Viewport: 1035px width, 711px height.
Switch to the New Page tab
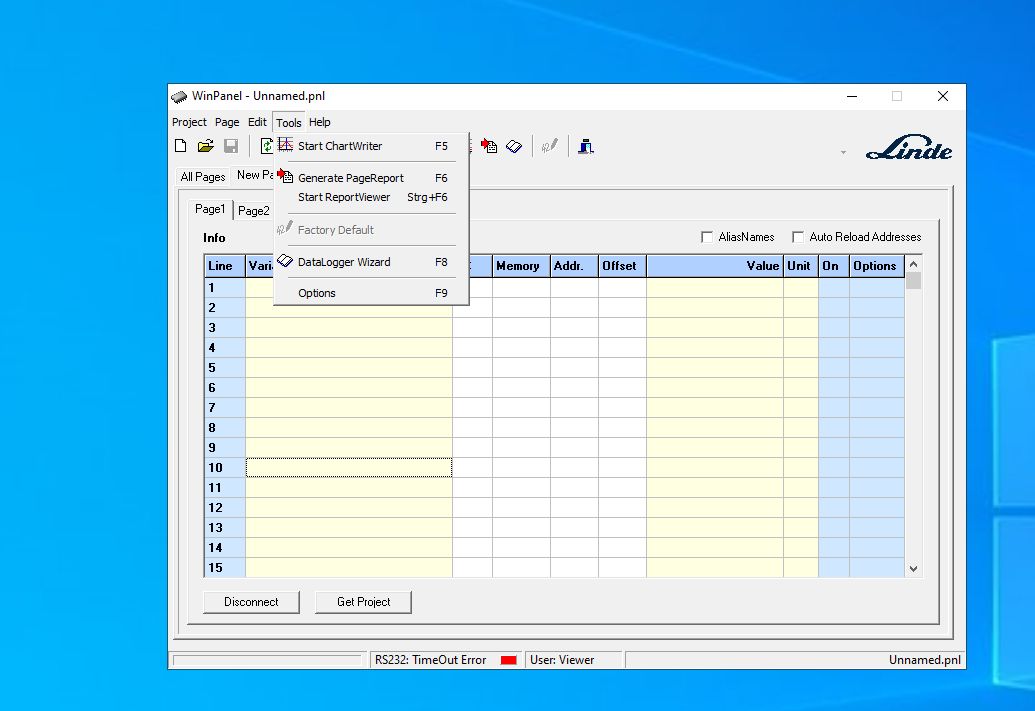click(x=255, y=175)
